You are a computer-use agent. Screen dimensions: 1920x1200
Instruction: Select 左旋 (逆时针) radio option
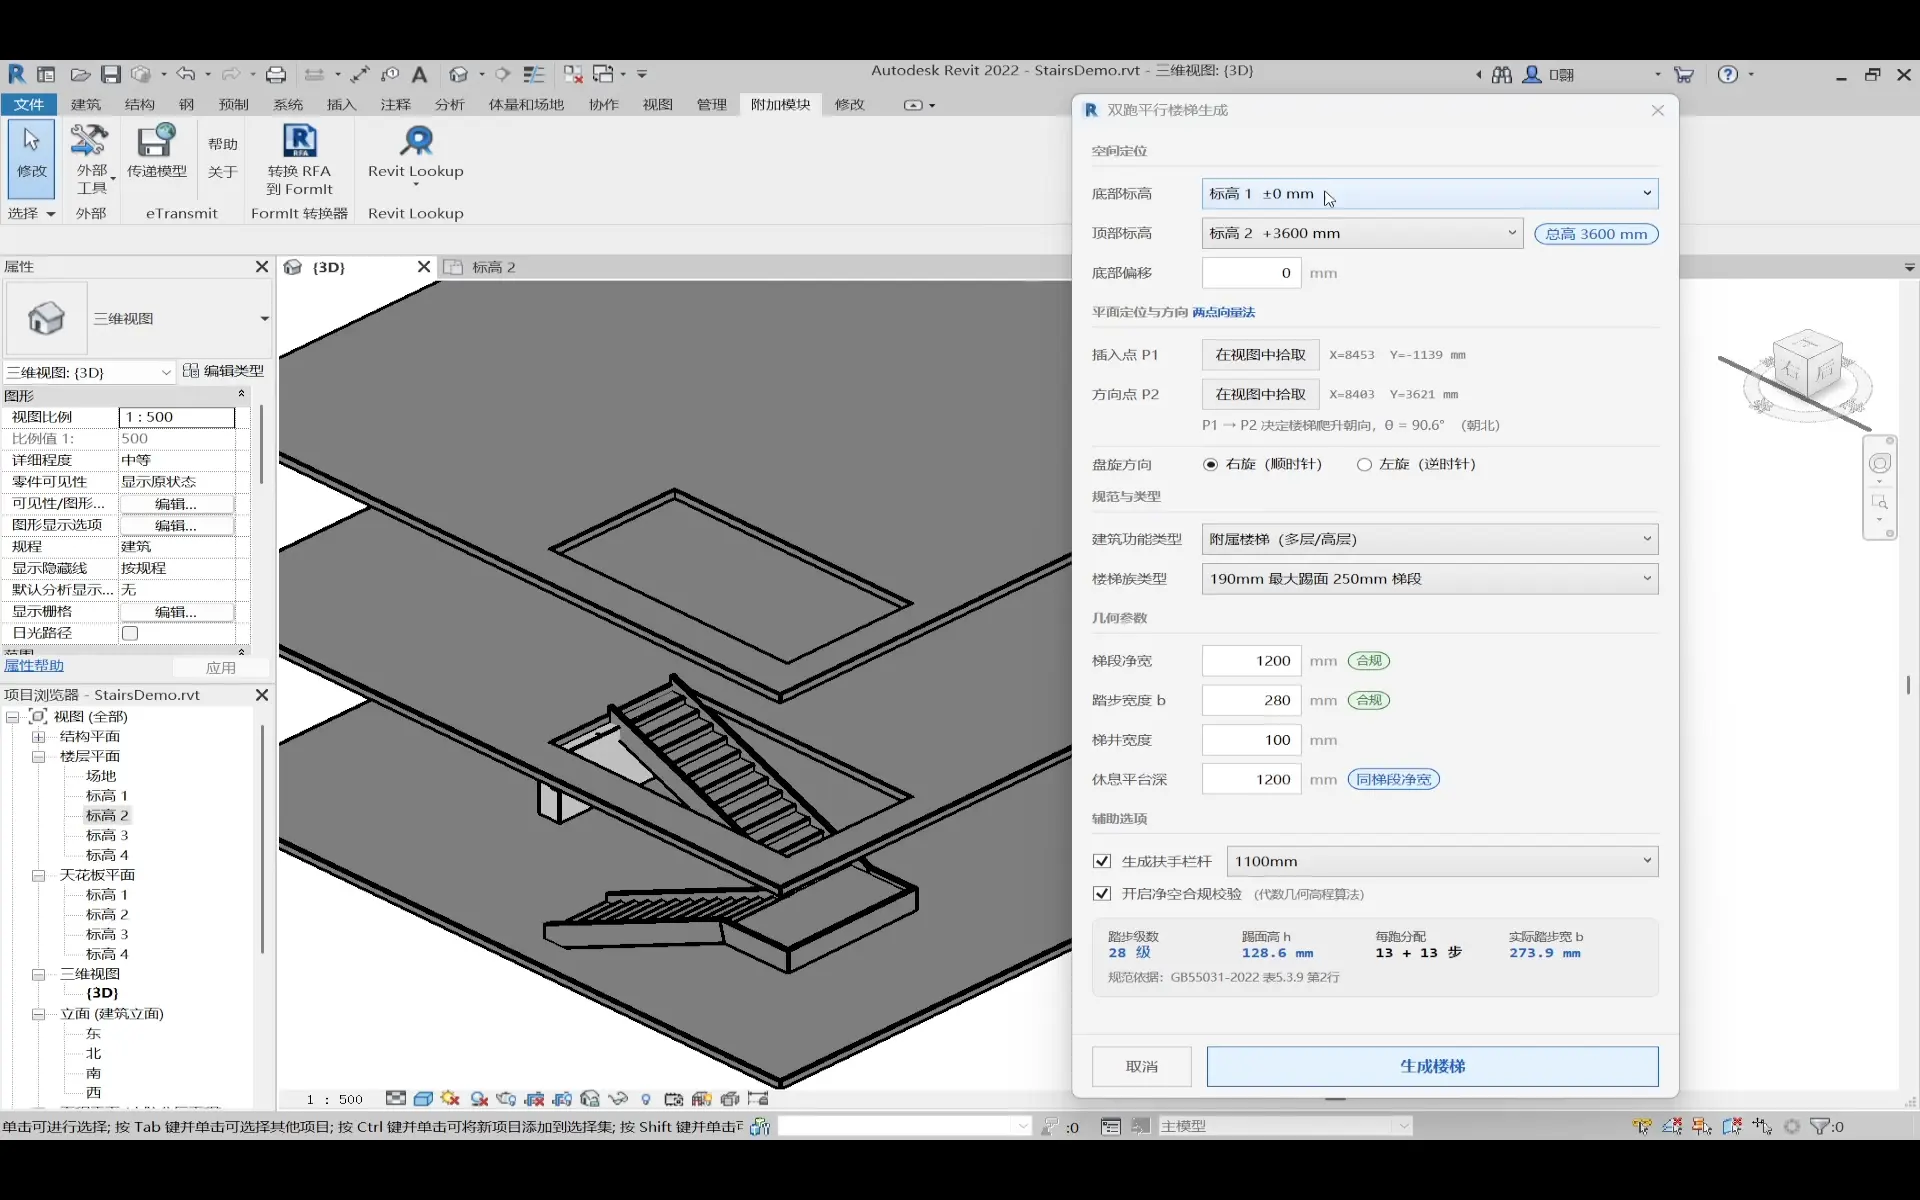[1364, 464]
